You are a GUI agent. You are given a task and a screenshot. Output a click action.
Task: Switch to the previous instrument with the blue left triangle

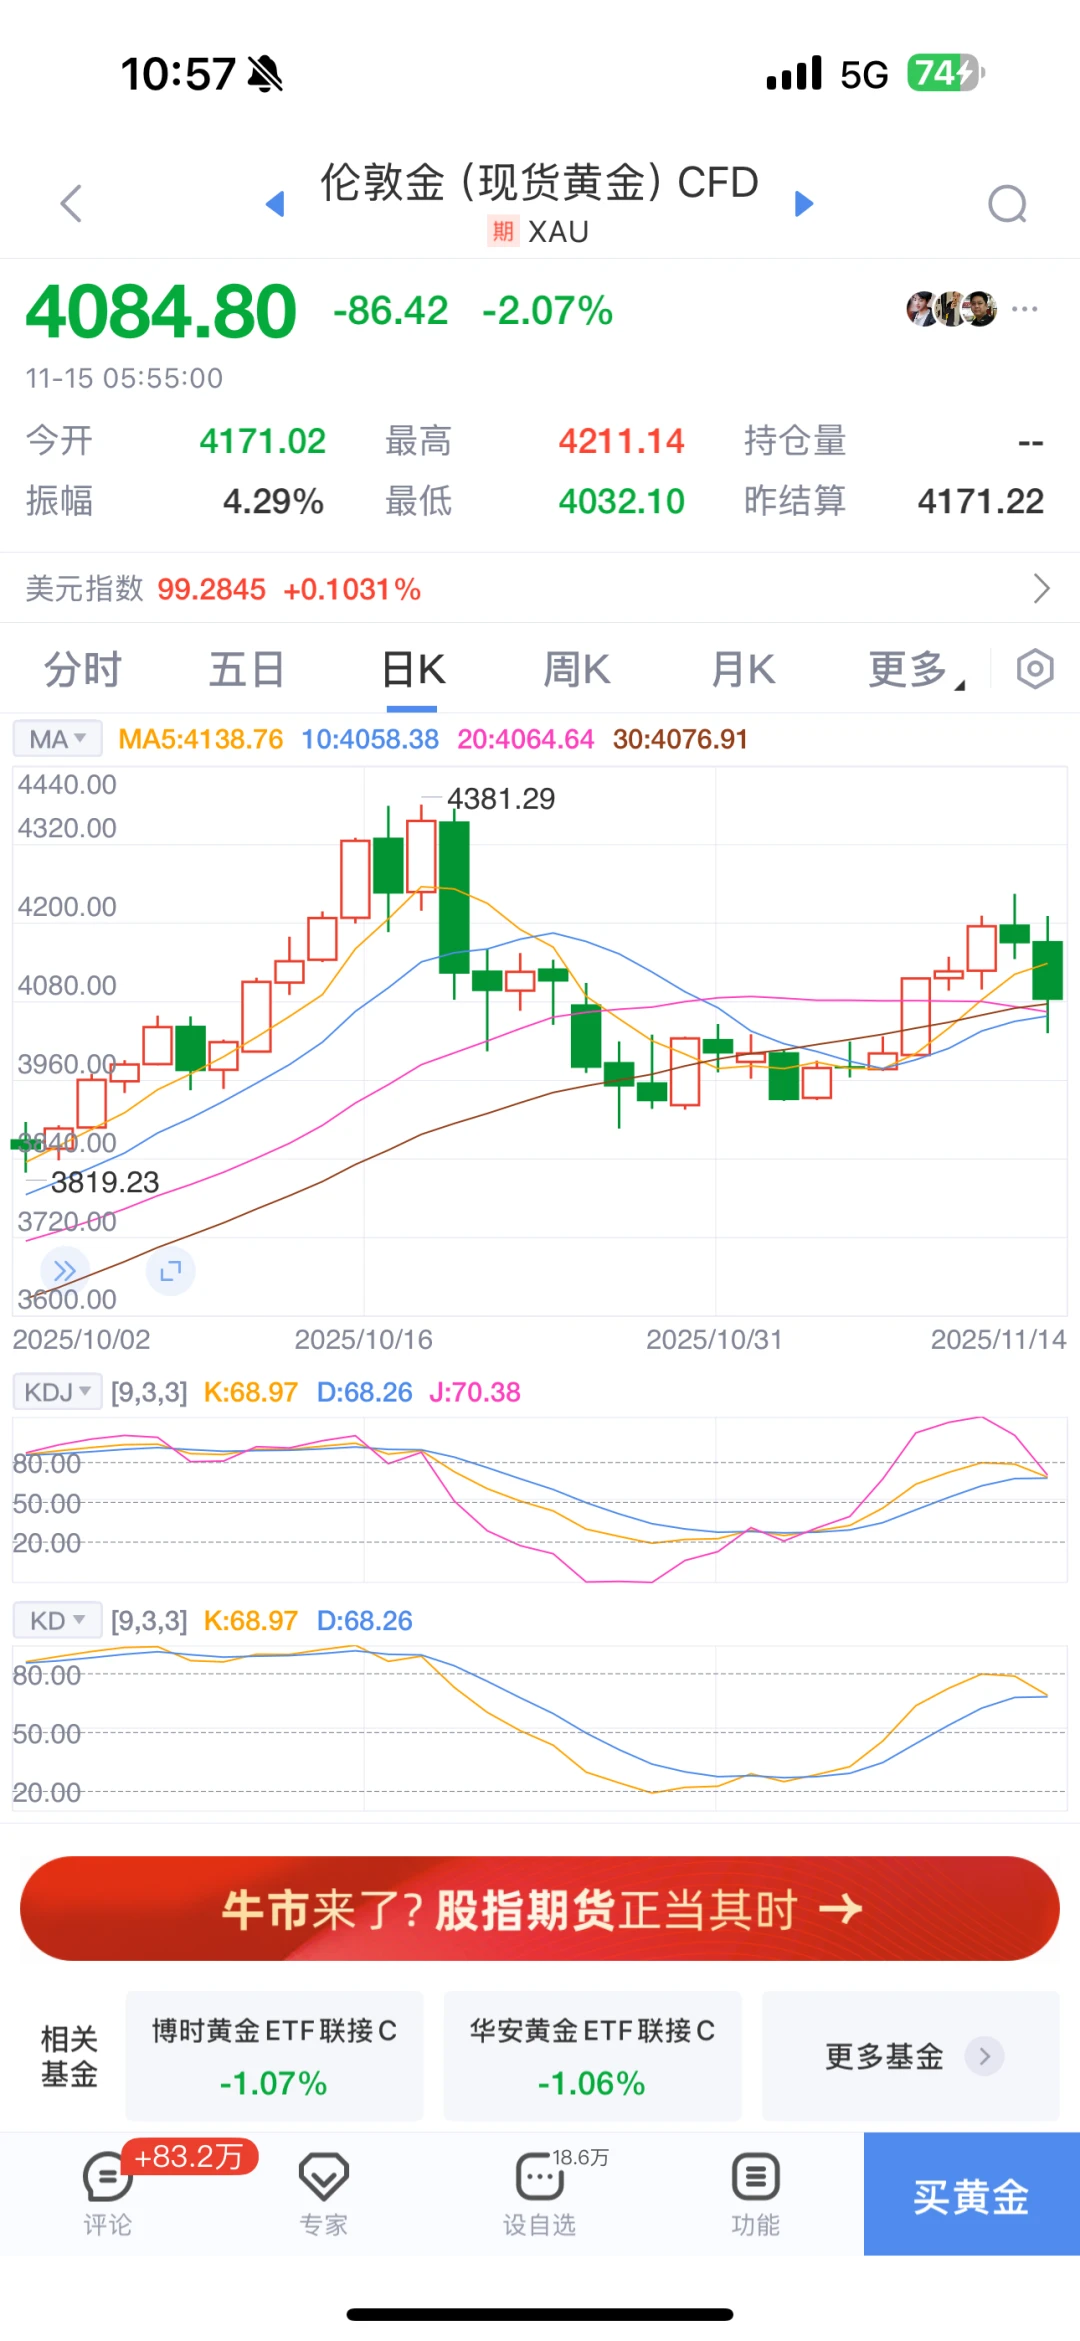coord(275,204)
